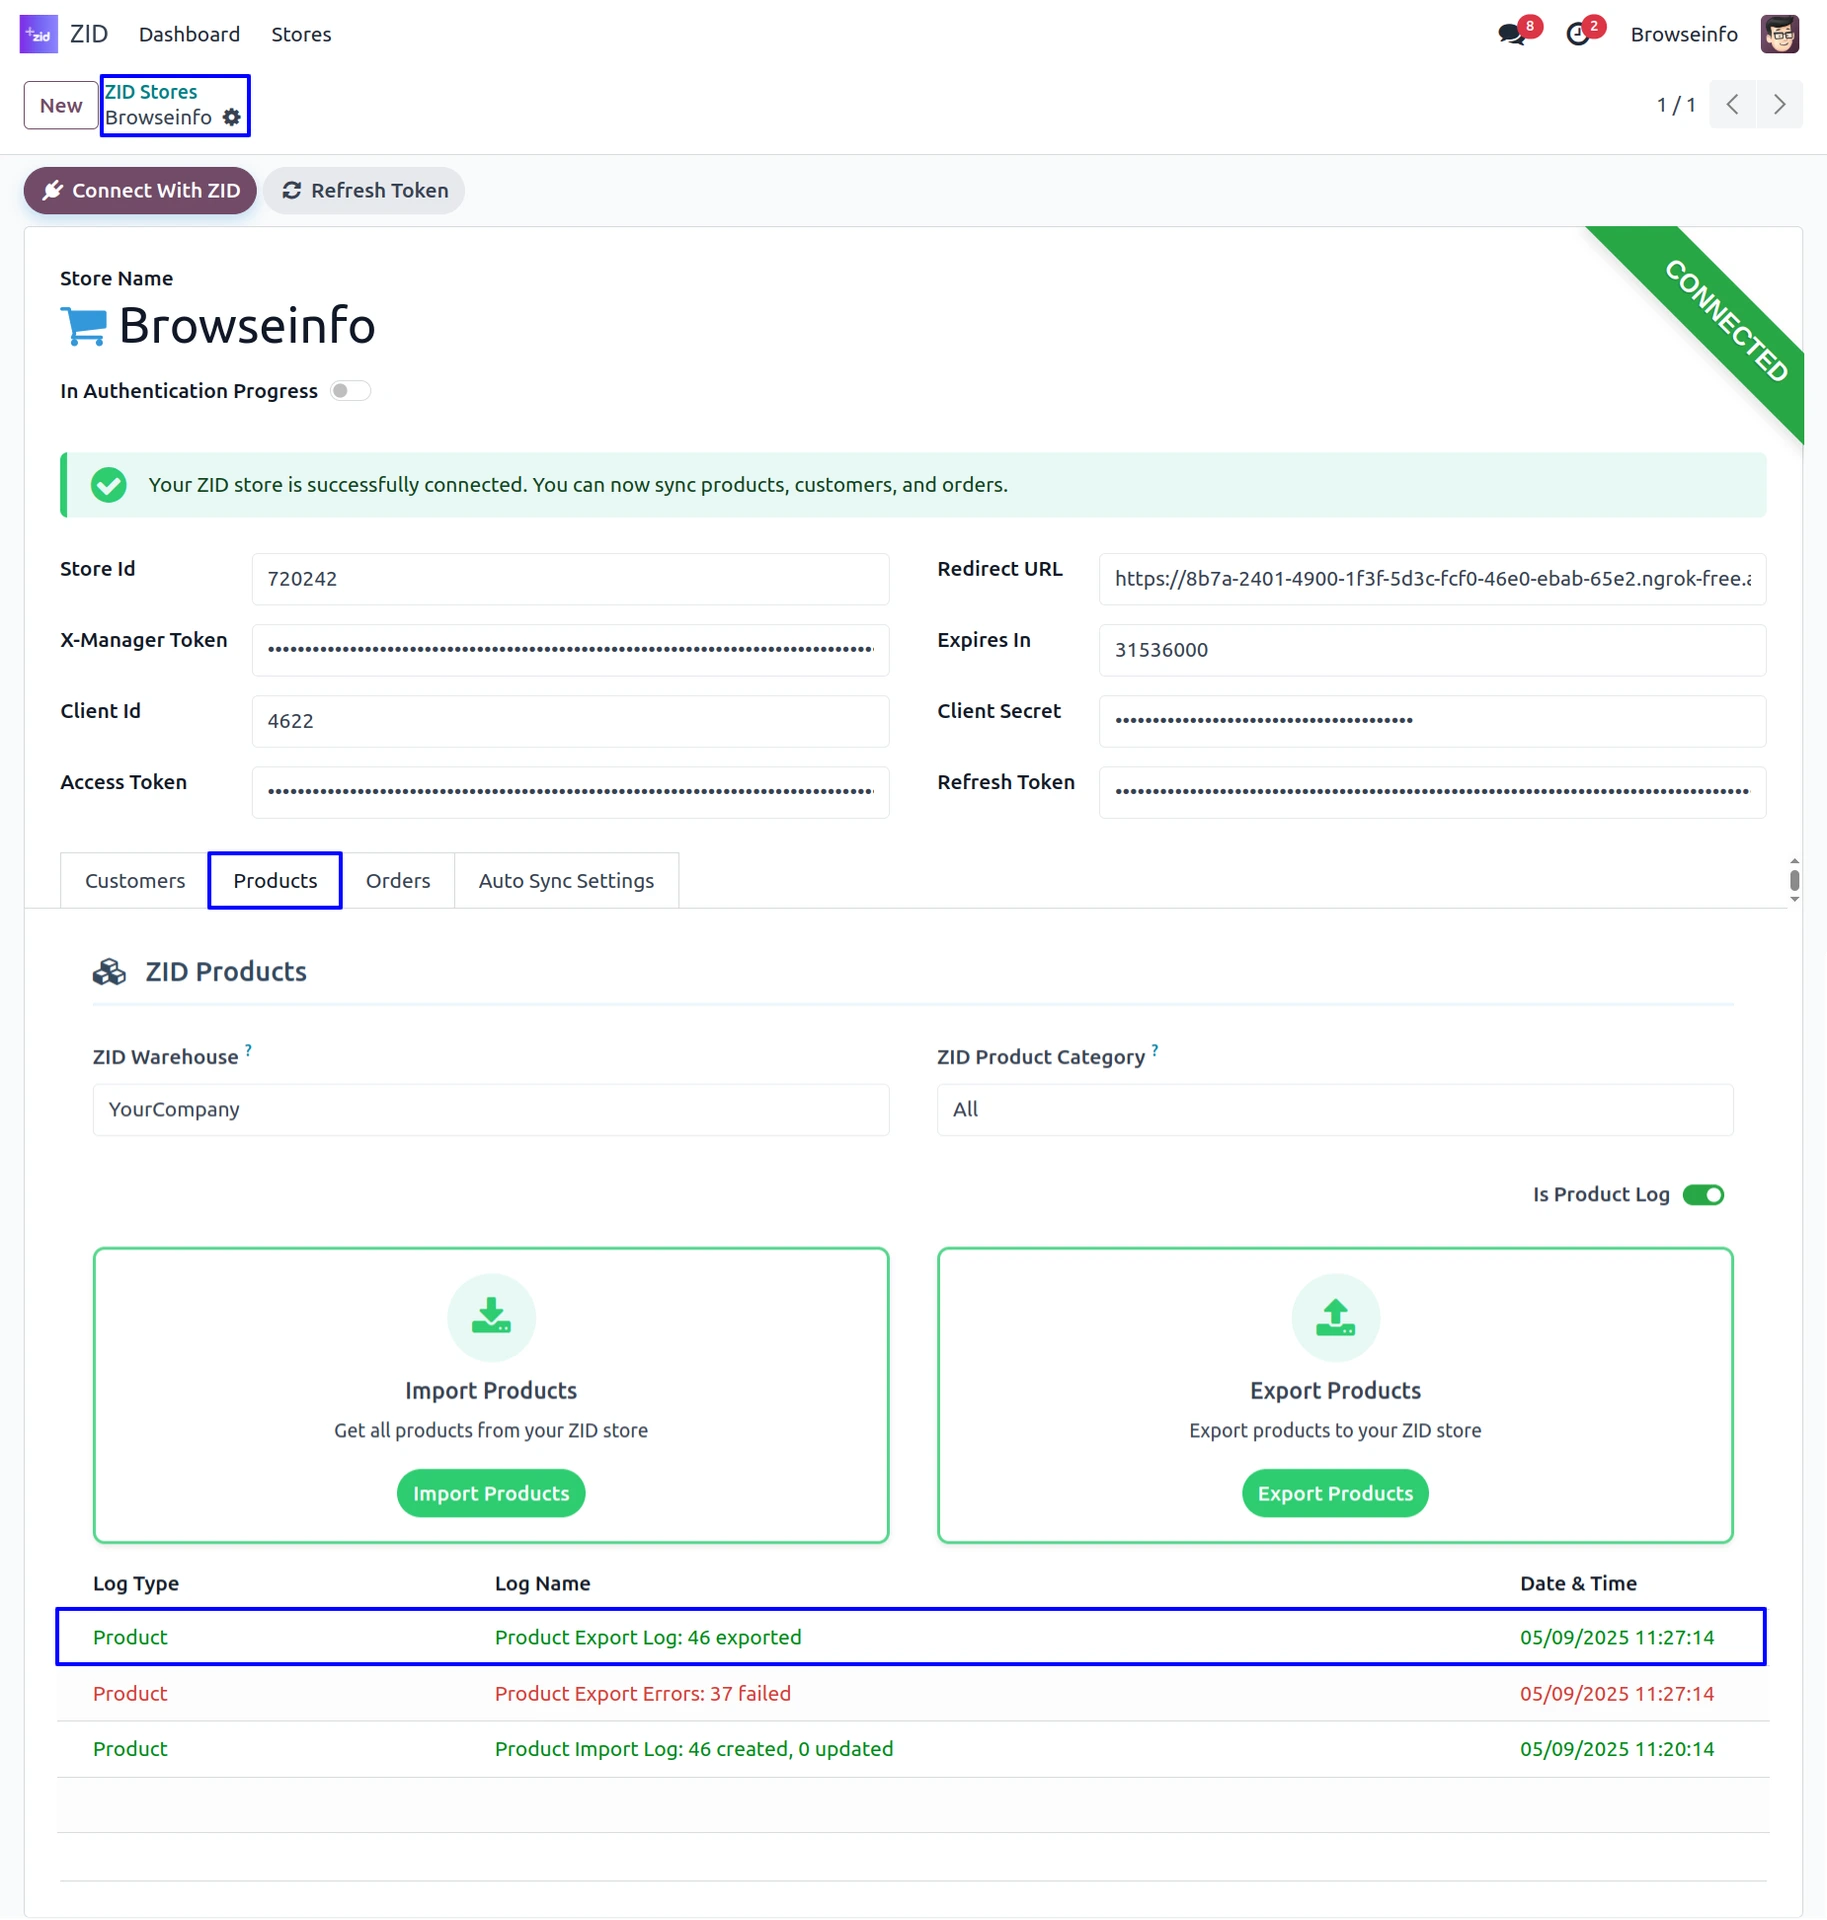Open the Stores menu
The height and width of the screenshot is (1920, 1827).
tap(301, 34)
